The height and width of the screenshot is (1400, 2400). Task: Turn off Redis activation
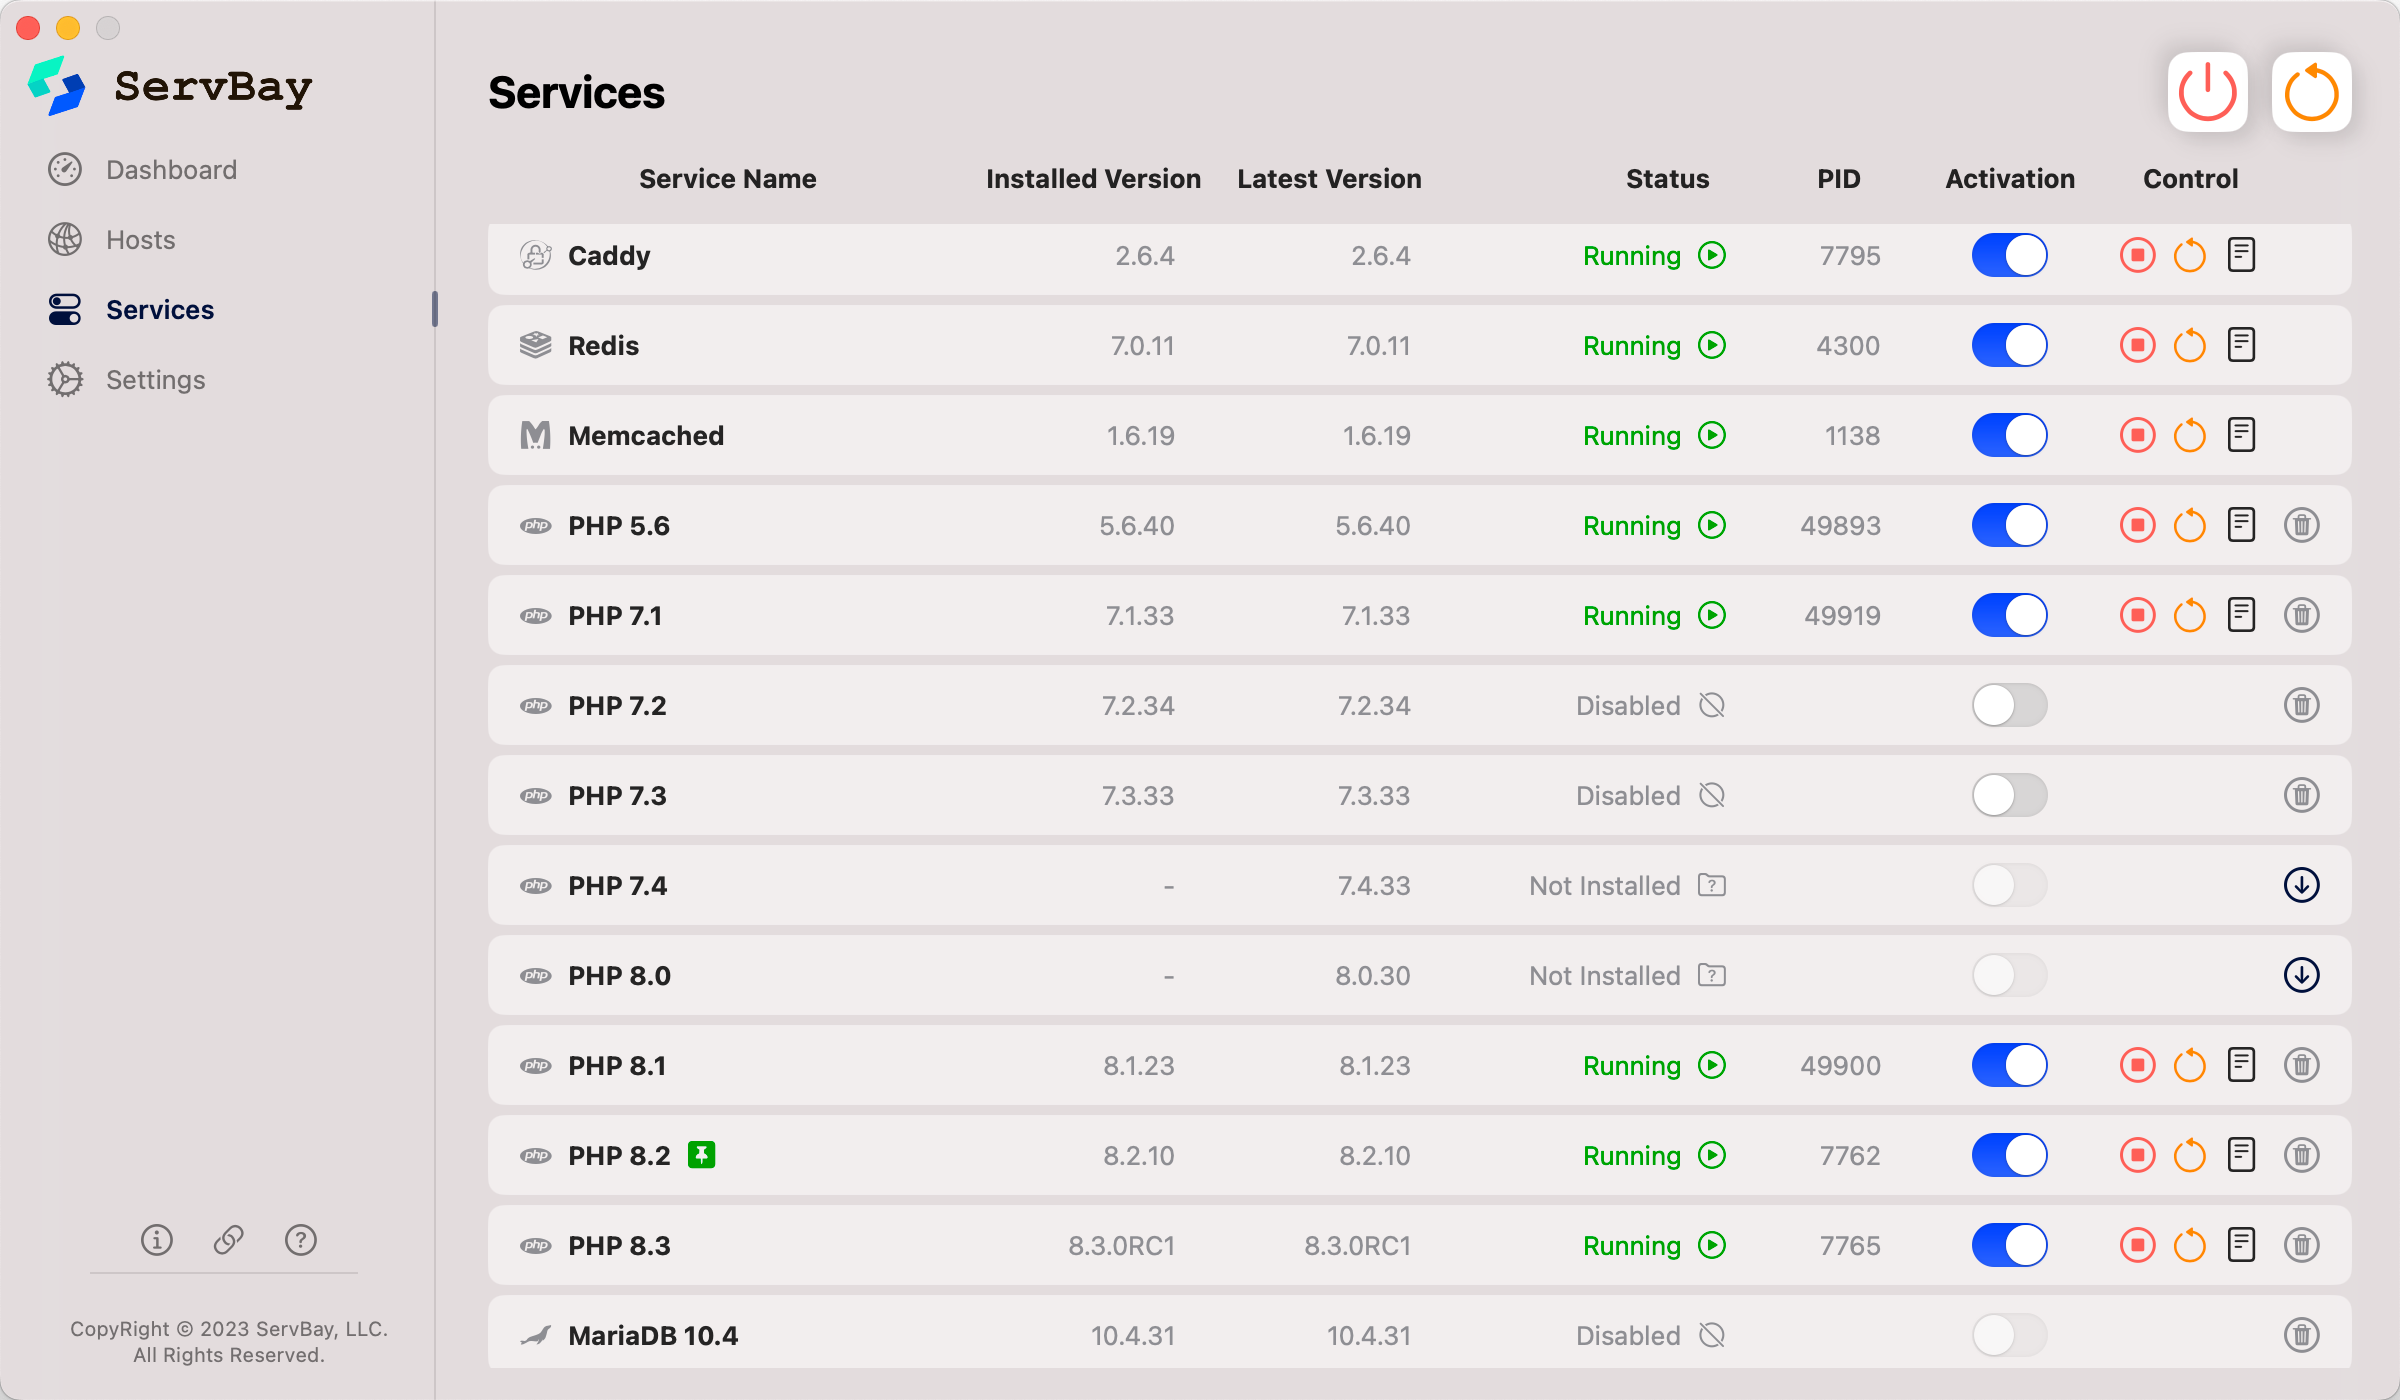point(2009,345)
